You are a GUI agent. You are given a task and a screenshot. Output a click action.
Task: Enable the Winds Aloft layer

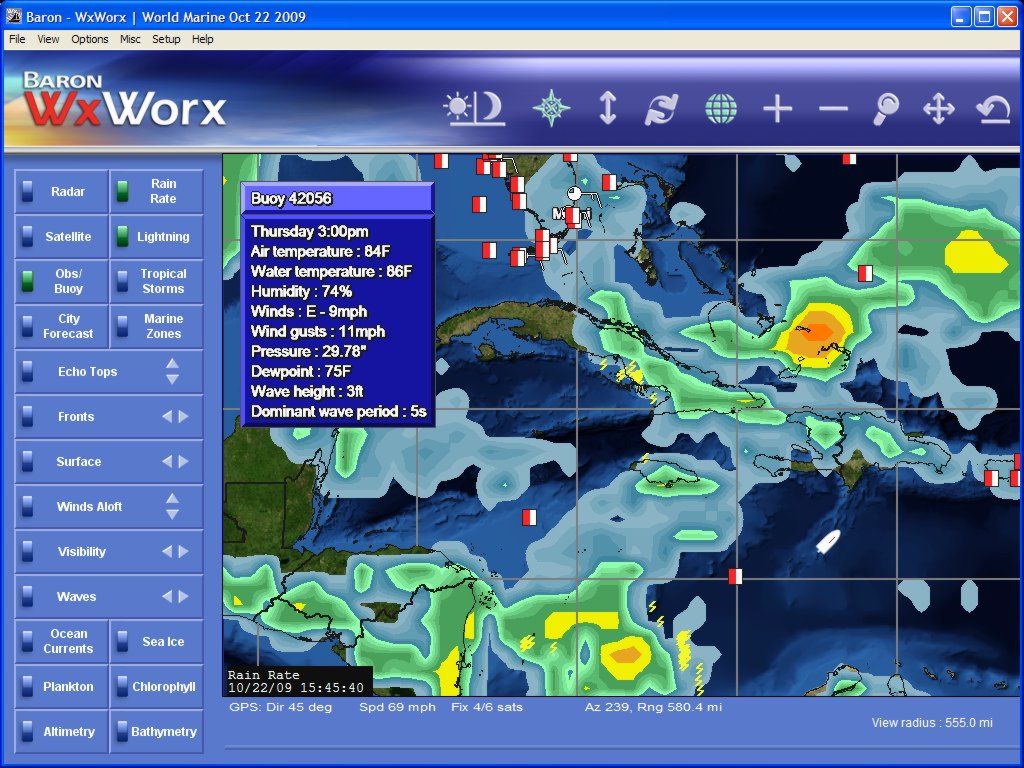coord(89,507)
